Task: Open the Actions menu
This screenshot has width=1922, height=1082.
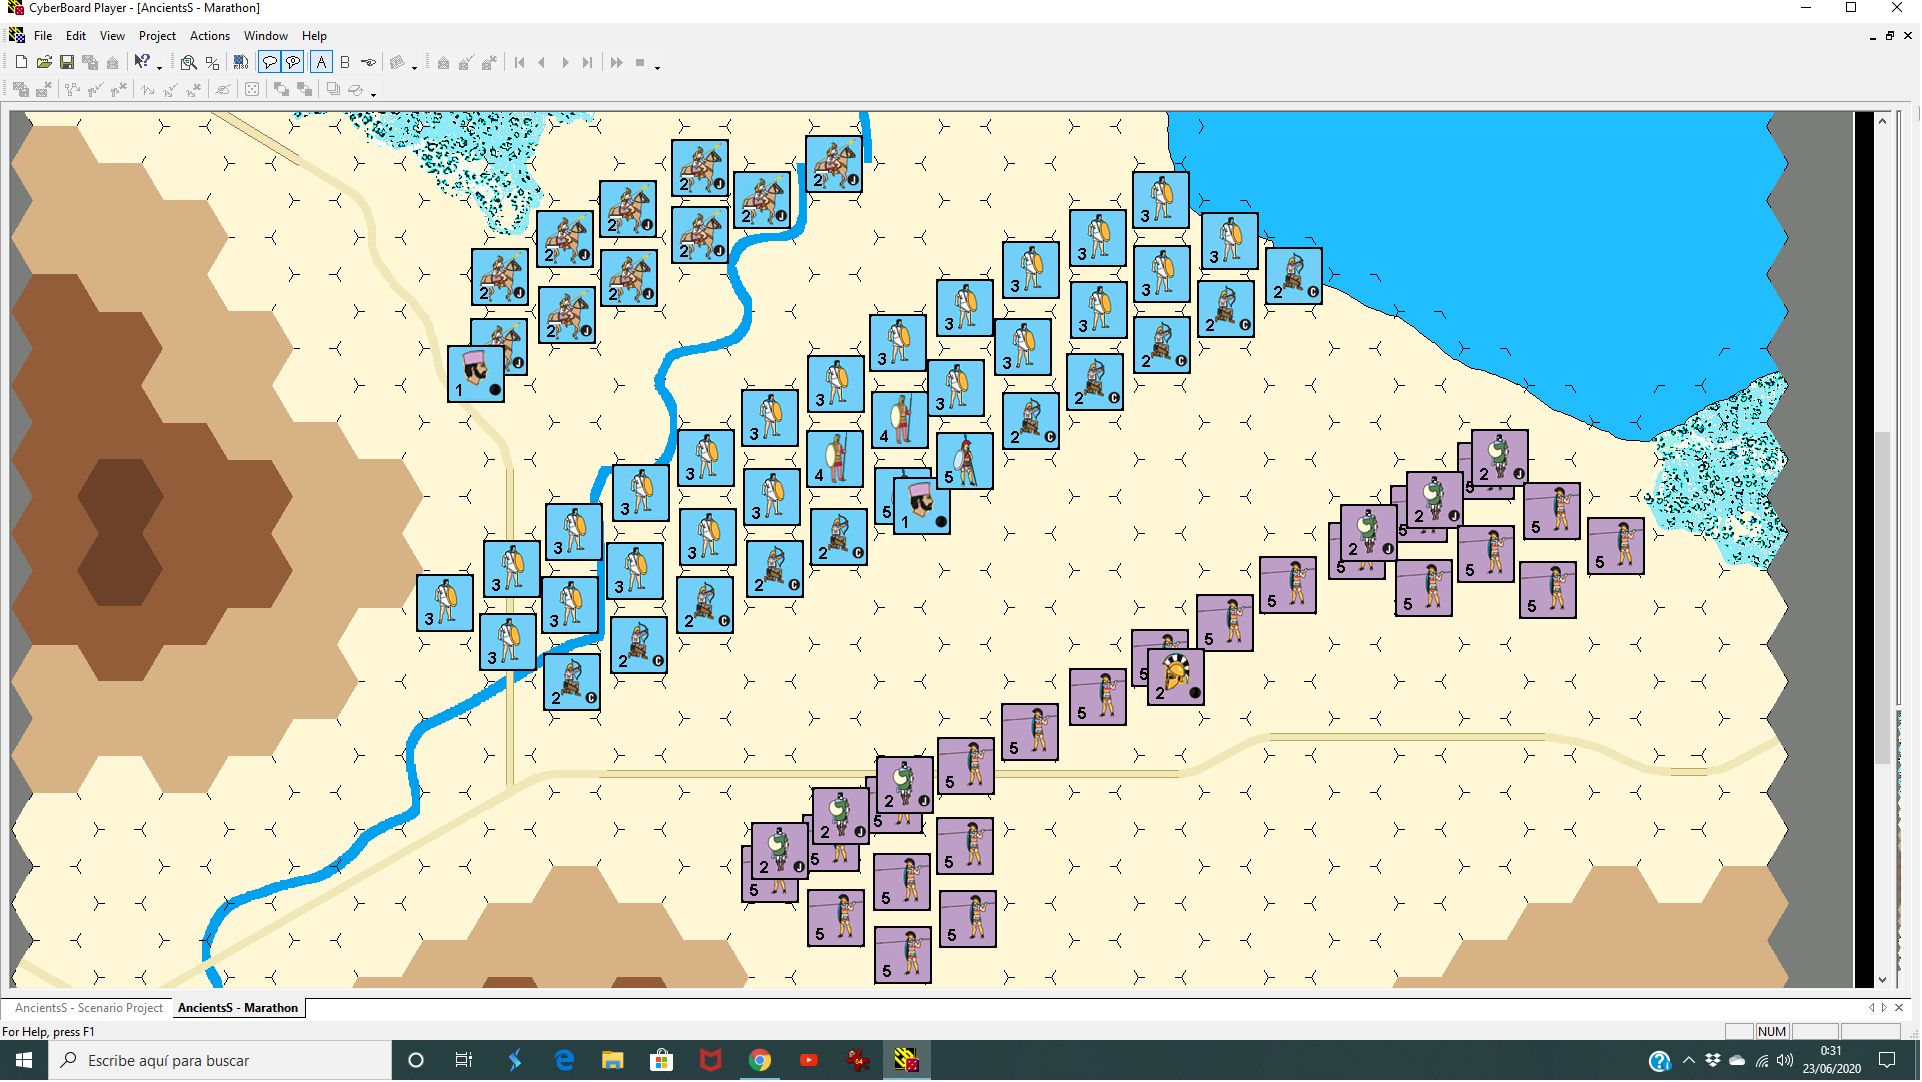Action: tap(210, 35)
